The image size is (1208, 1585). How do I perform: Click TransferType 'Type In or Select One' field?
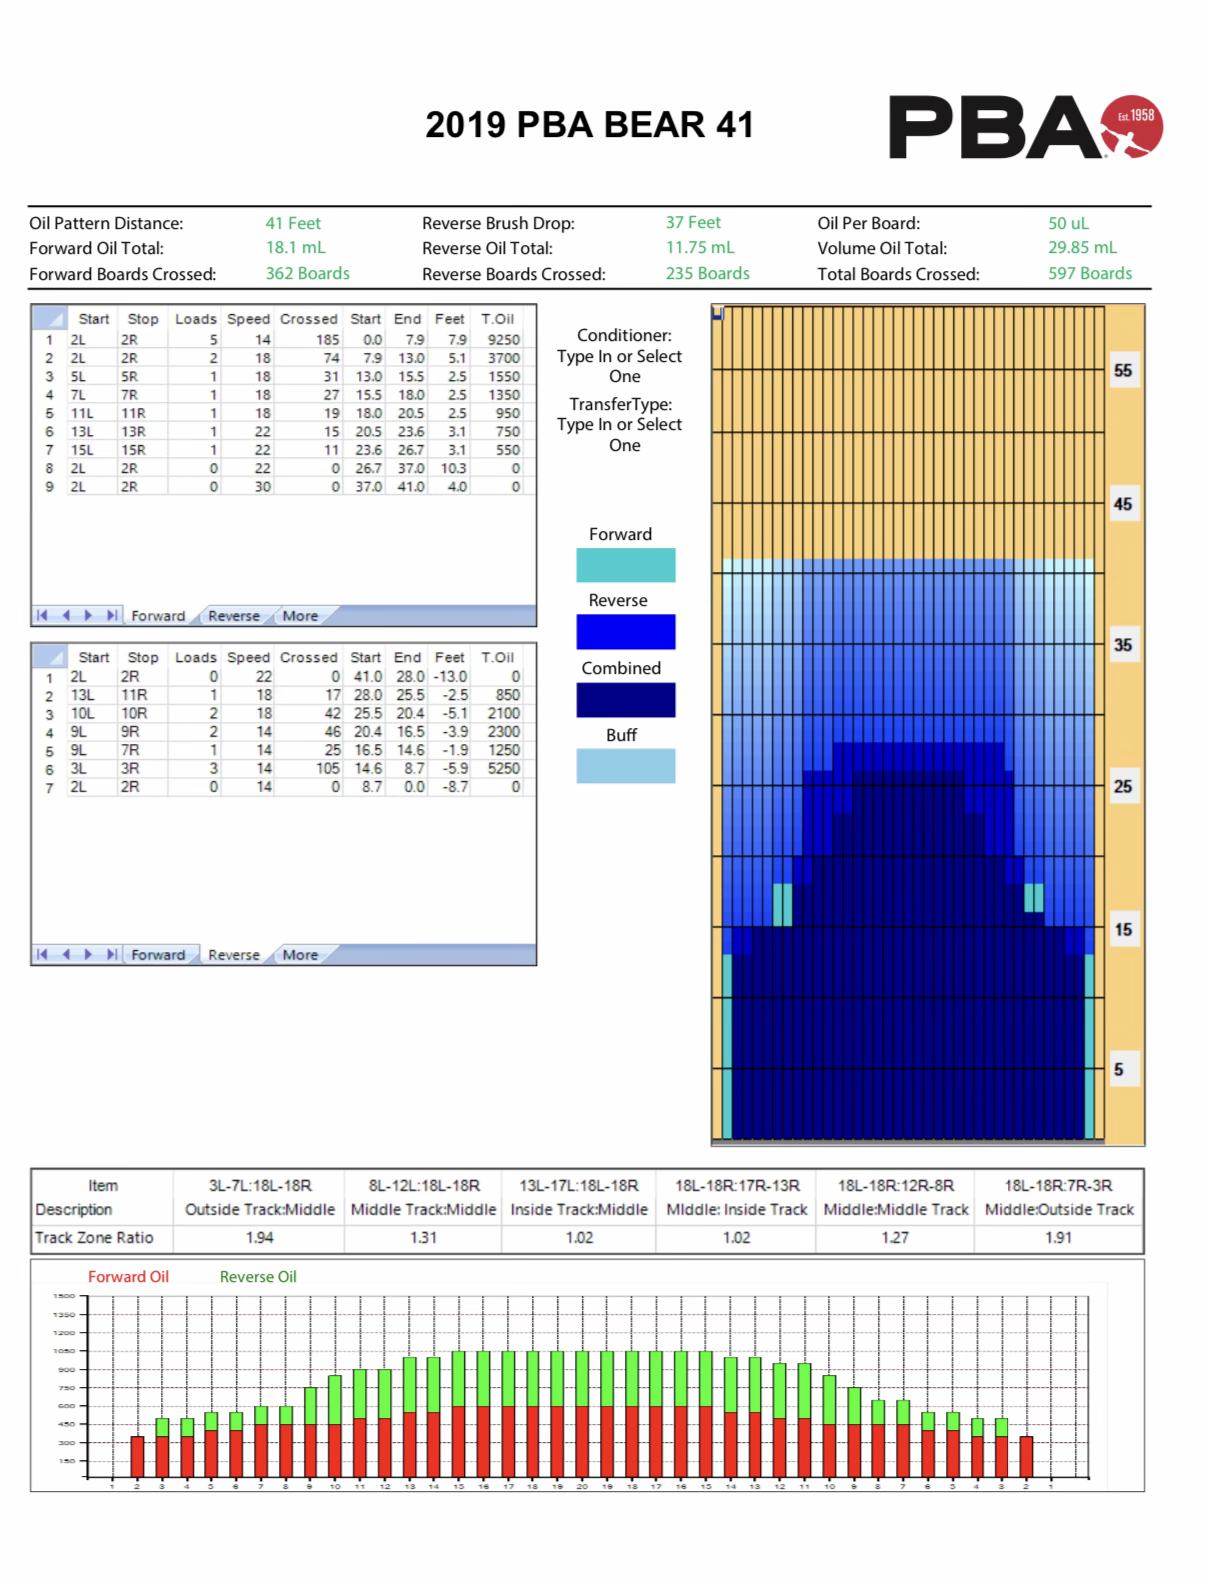(620, 434)
